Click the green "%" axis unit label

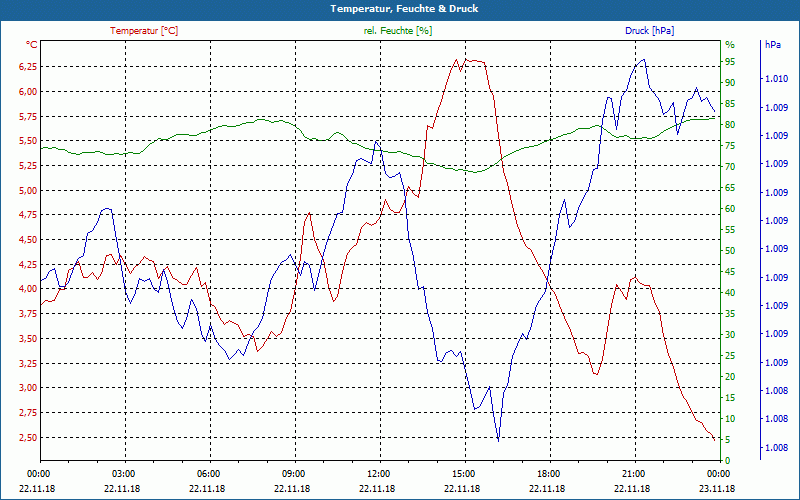pyautogui.click(x=730, y=45)
